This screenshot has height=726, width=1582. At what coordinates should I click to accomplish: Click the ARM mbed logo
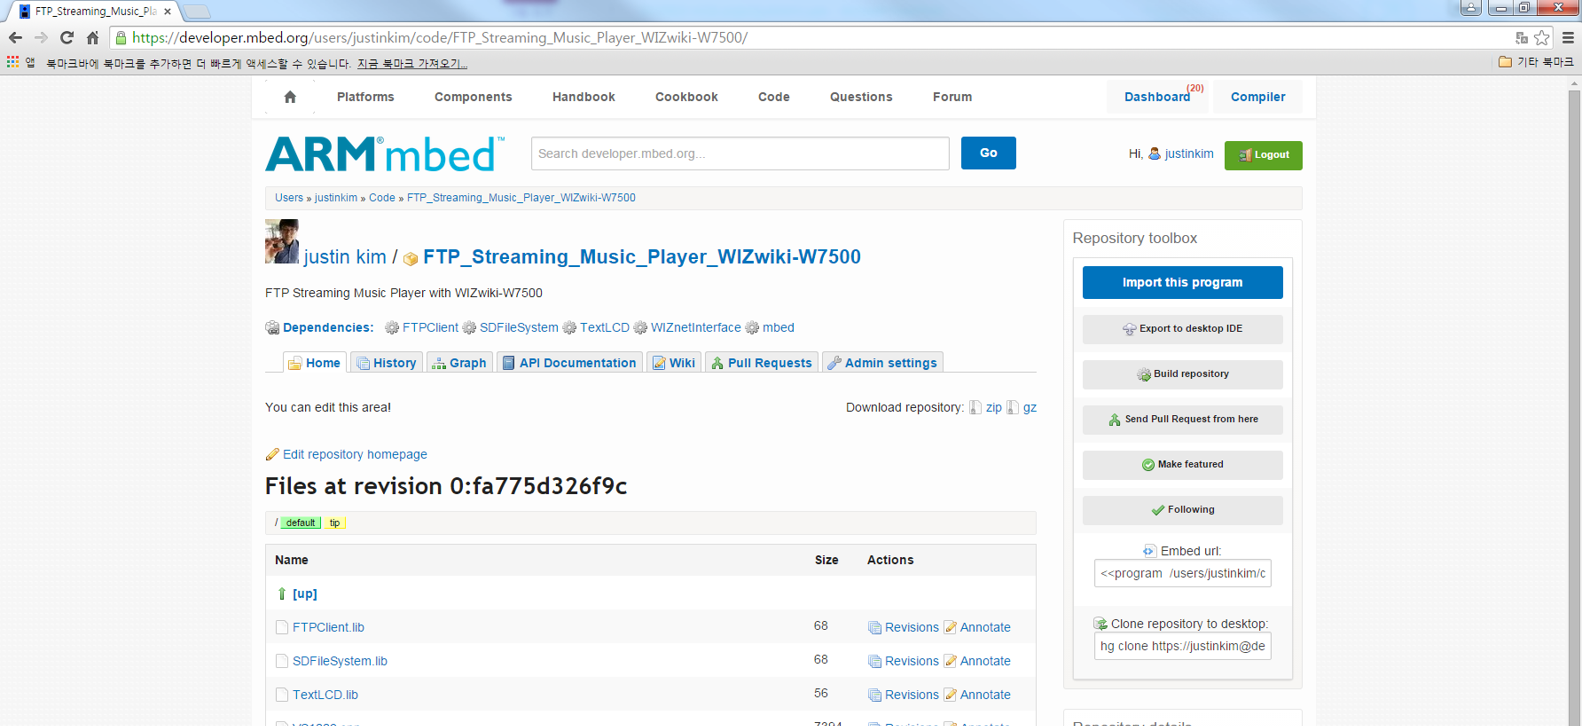tap(385, 154)
